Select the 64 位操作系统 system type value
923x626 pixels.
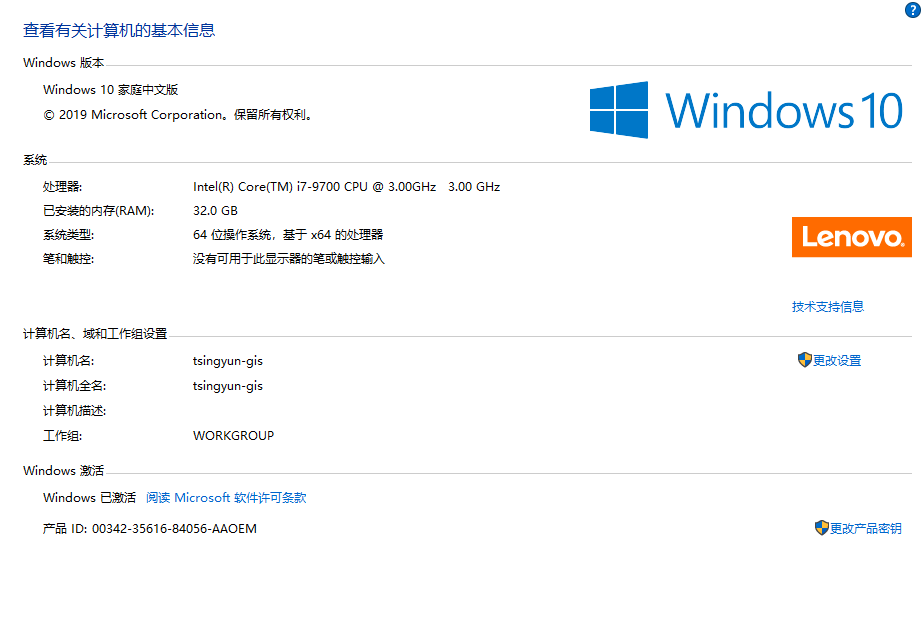288,235
